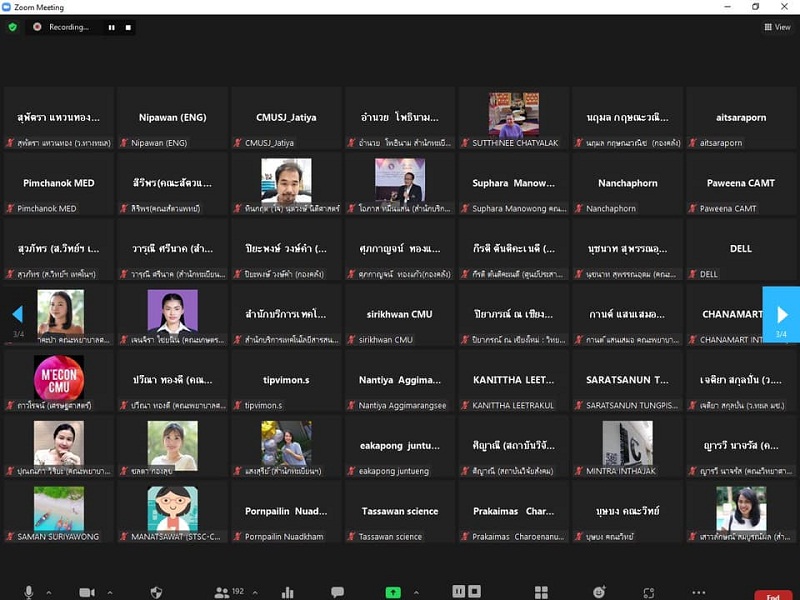Screen dimensions: 800x600
Task: Open the View layout menu
Action: [777, 27]
